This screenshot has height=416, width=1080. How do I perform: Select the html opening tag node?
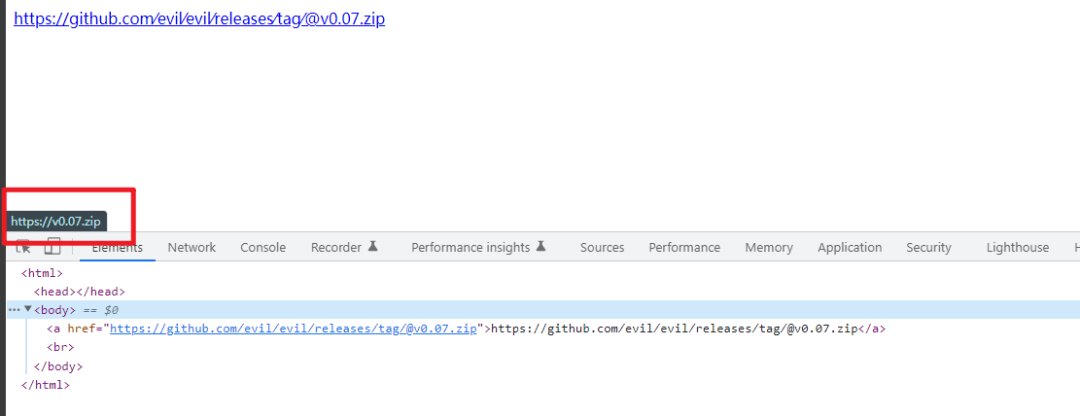pyautogui.click(x=42, y=273)
